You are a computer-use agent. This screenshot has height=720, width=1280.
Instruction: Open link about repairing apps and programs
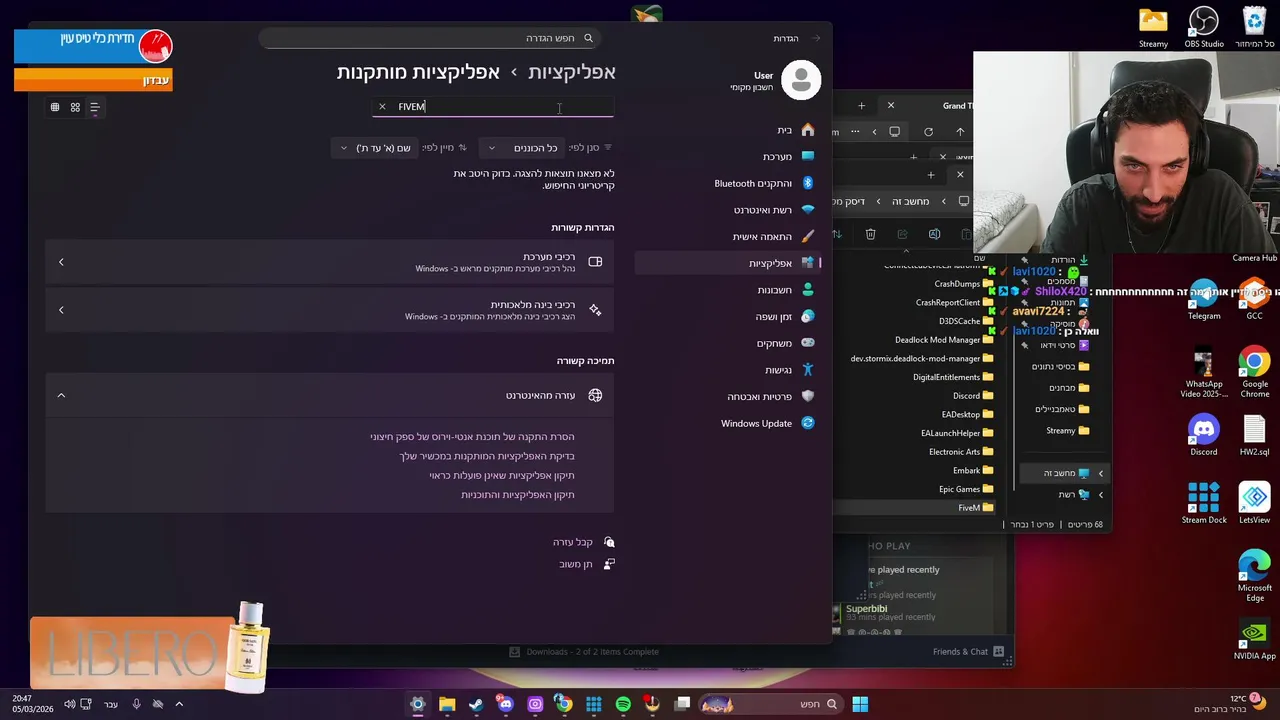518,495
